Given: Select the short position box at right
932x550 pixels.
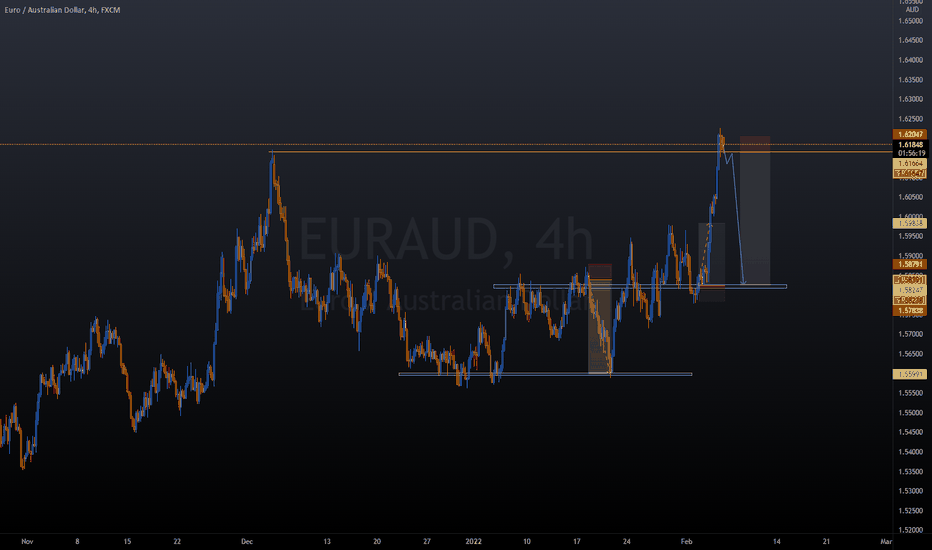Looking at the screenshot, I should 755,210.
